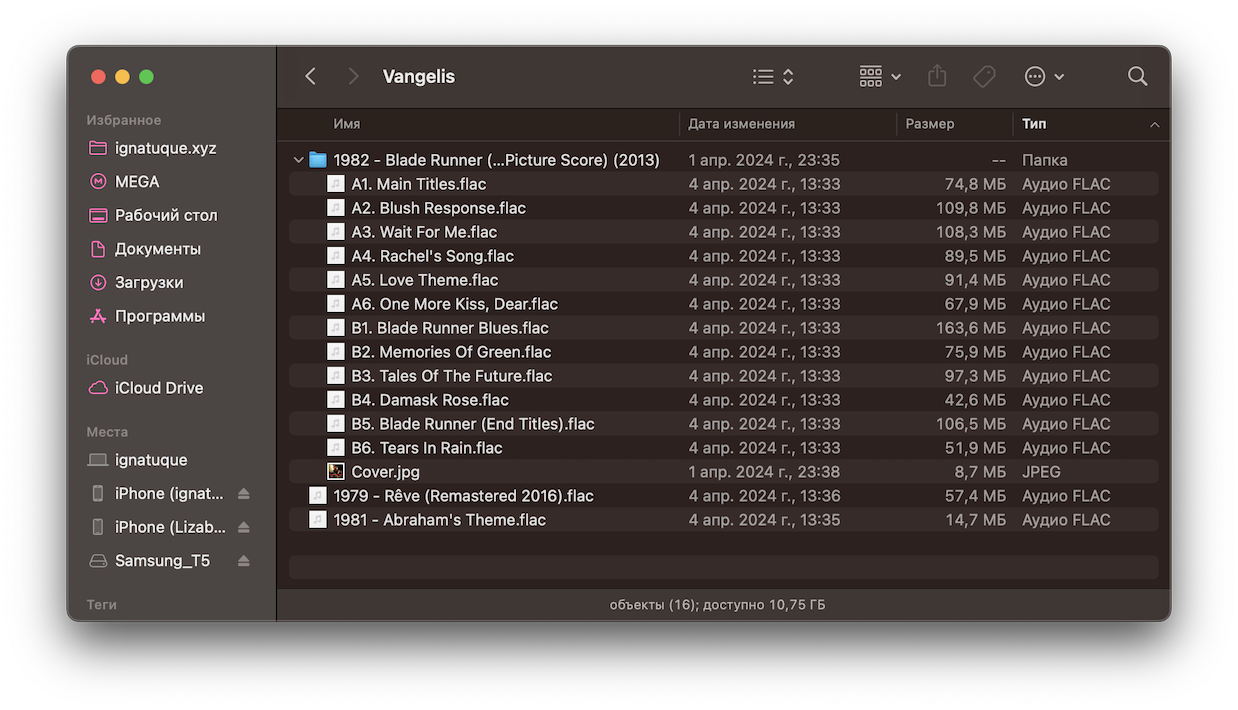Open the search magnifier icon
The height and width of the screenshot is (710, 1238).
click(x=1137, y=76)
